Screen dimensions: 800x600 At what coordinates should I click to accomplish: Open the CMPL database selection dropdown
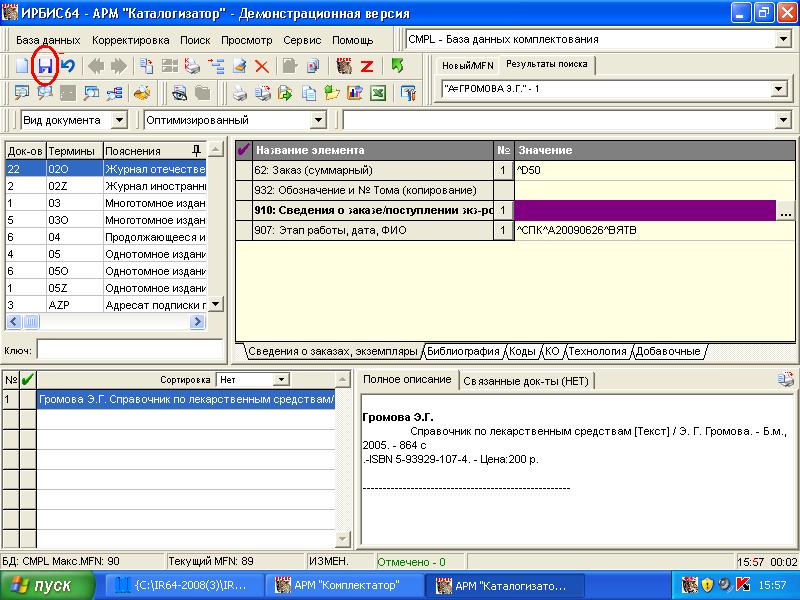point(782,39)
